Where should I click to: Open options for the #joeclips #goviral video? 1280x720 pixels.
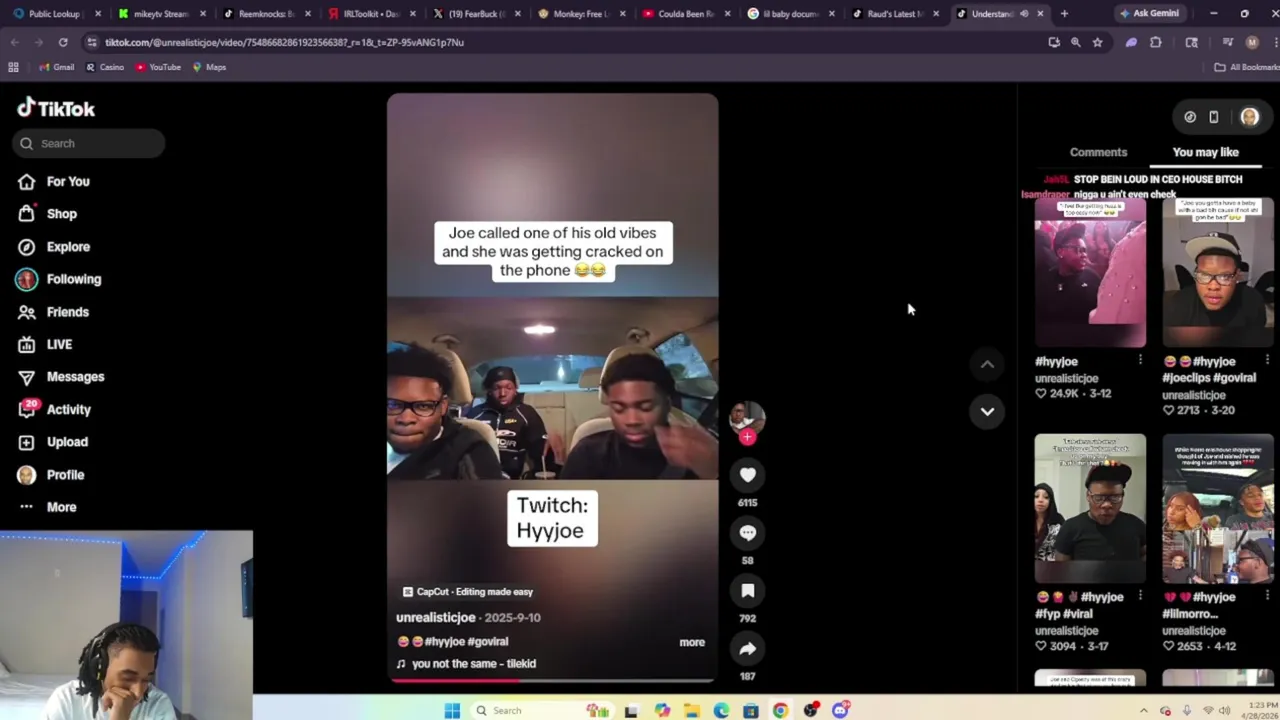coord(1268,360)
